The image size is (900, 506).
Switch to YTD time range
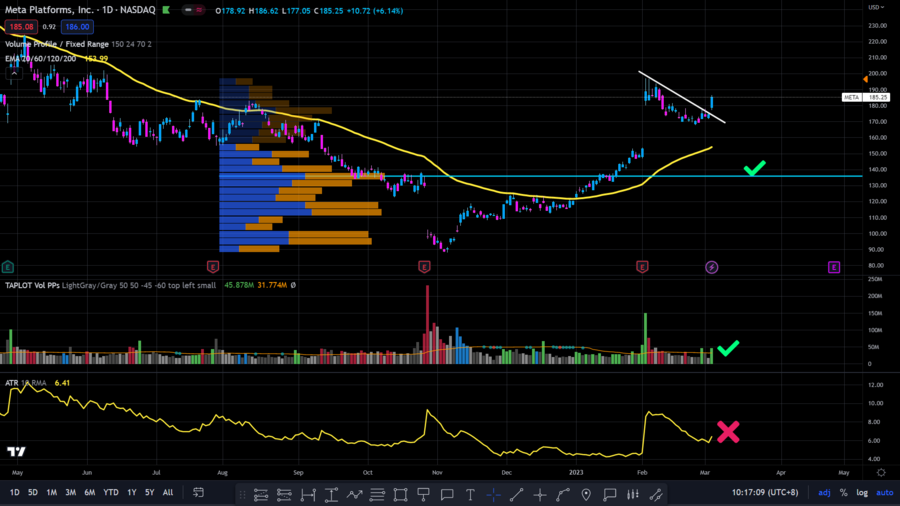tap(111, 492)
